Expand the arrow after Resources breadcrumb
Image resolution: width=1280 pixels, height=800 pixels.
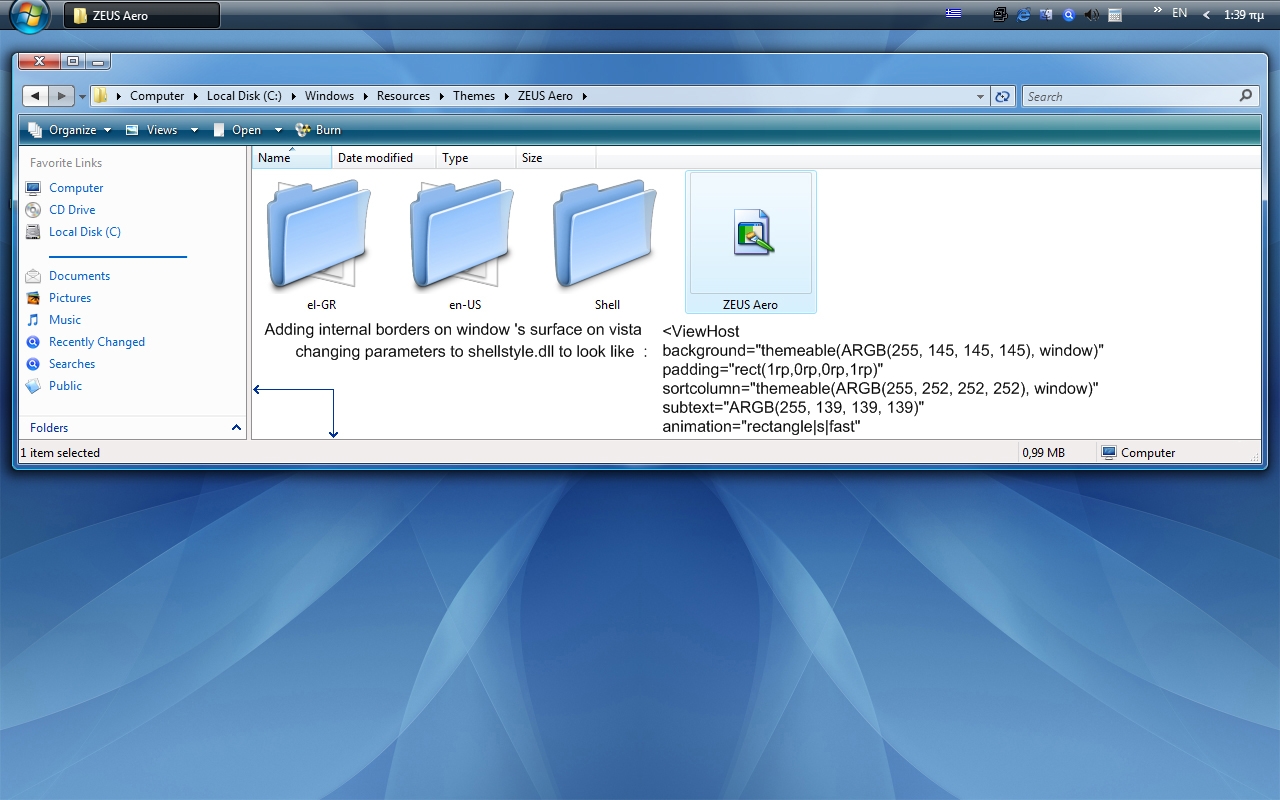441,97
